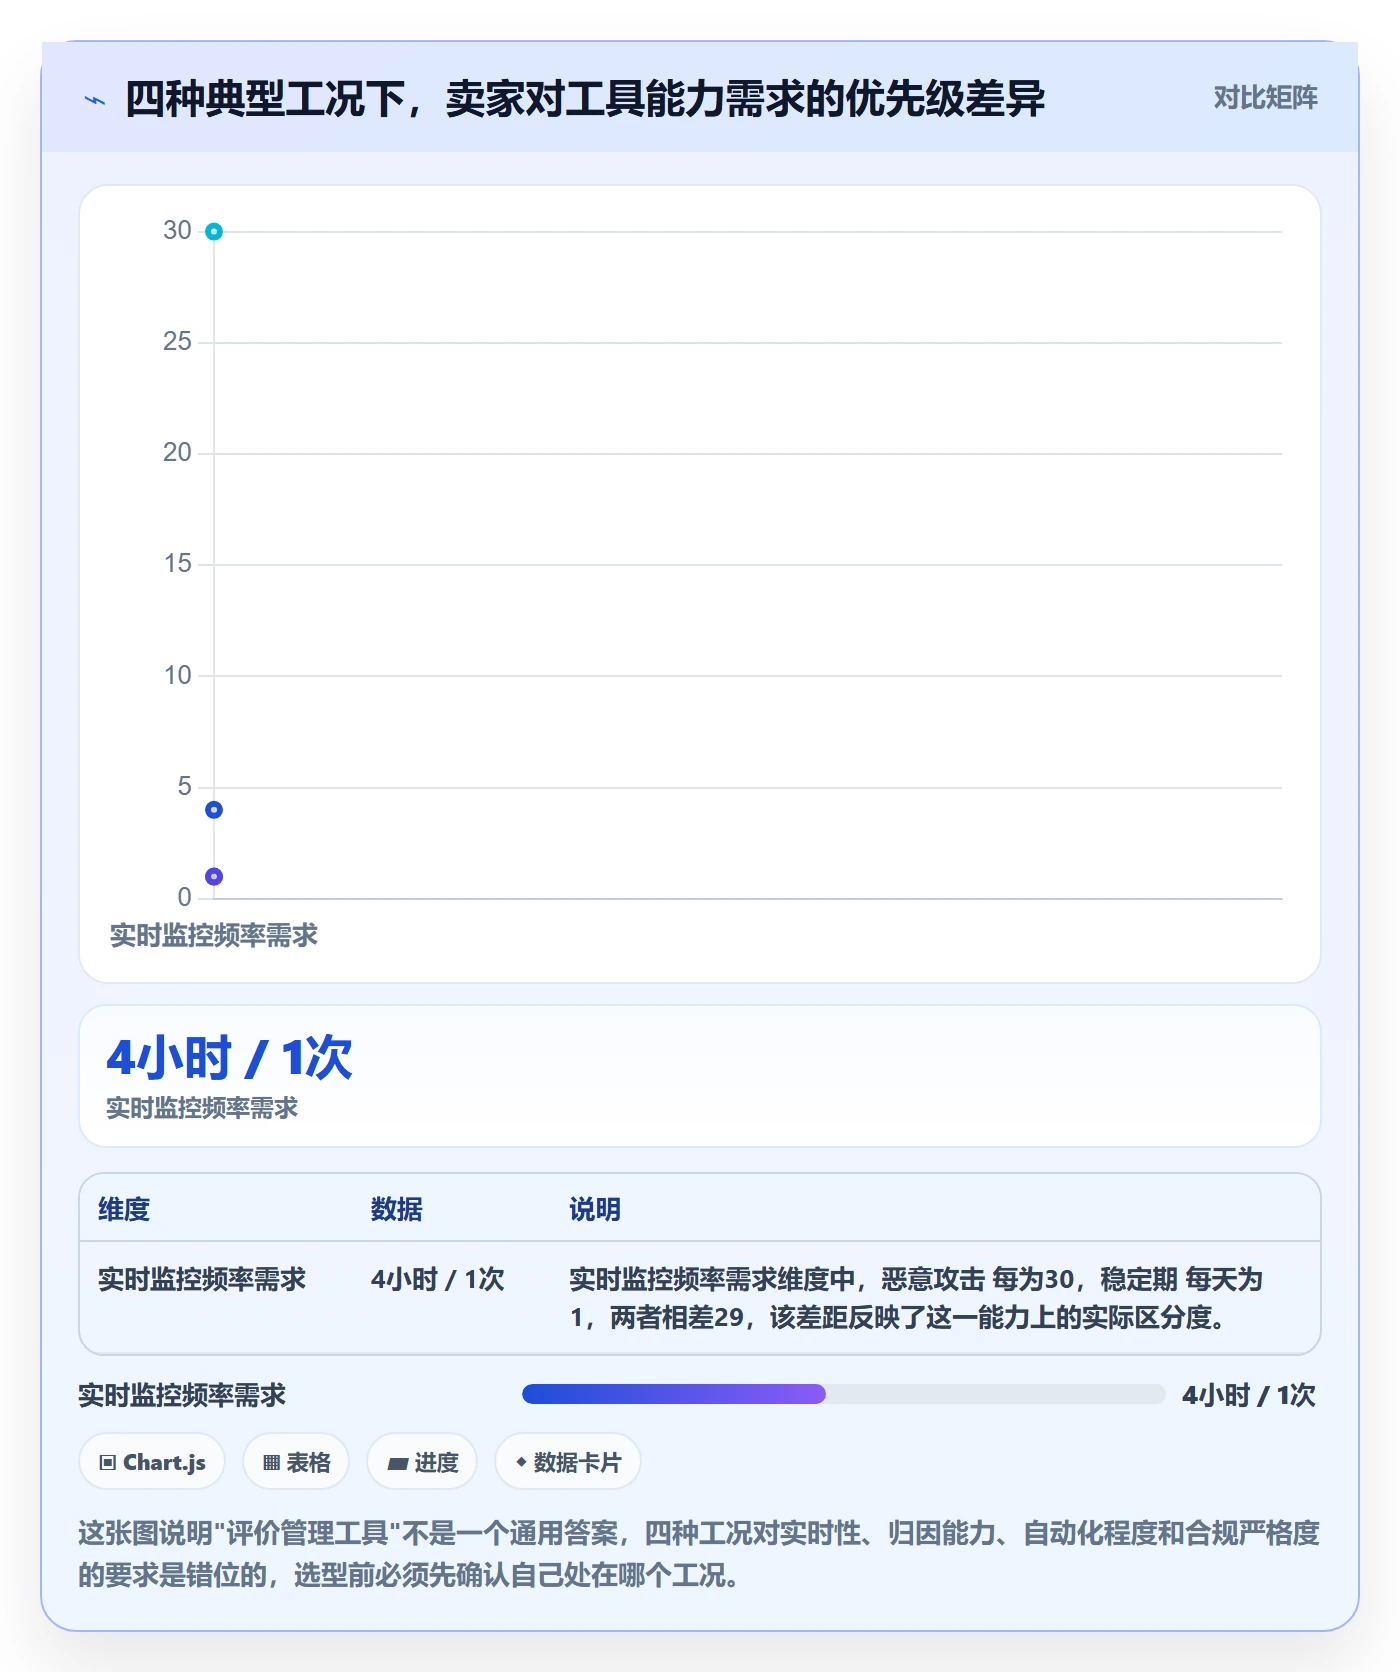This screenshot has width=1400, height=1672.
Task: Click the blue data point near value 4
Action: click(214, 810)
